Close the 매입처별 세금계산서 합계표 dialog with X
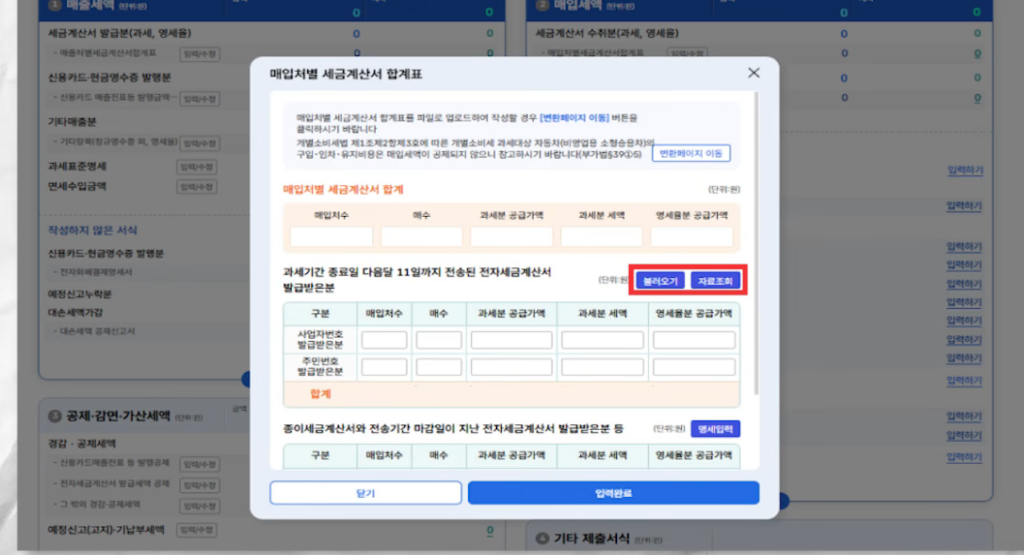Viewport: 1024px width, 555px height. click(754, 73)
